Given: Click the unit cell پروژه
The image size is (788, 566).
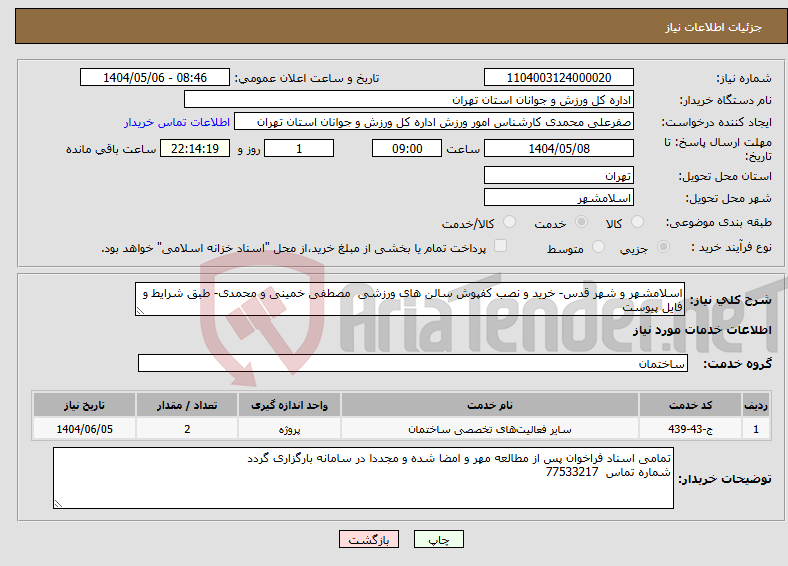Looking at the screenshot, I should coord(289,429).
